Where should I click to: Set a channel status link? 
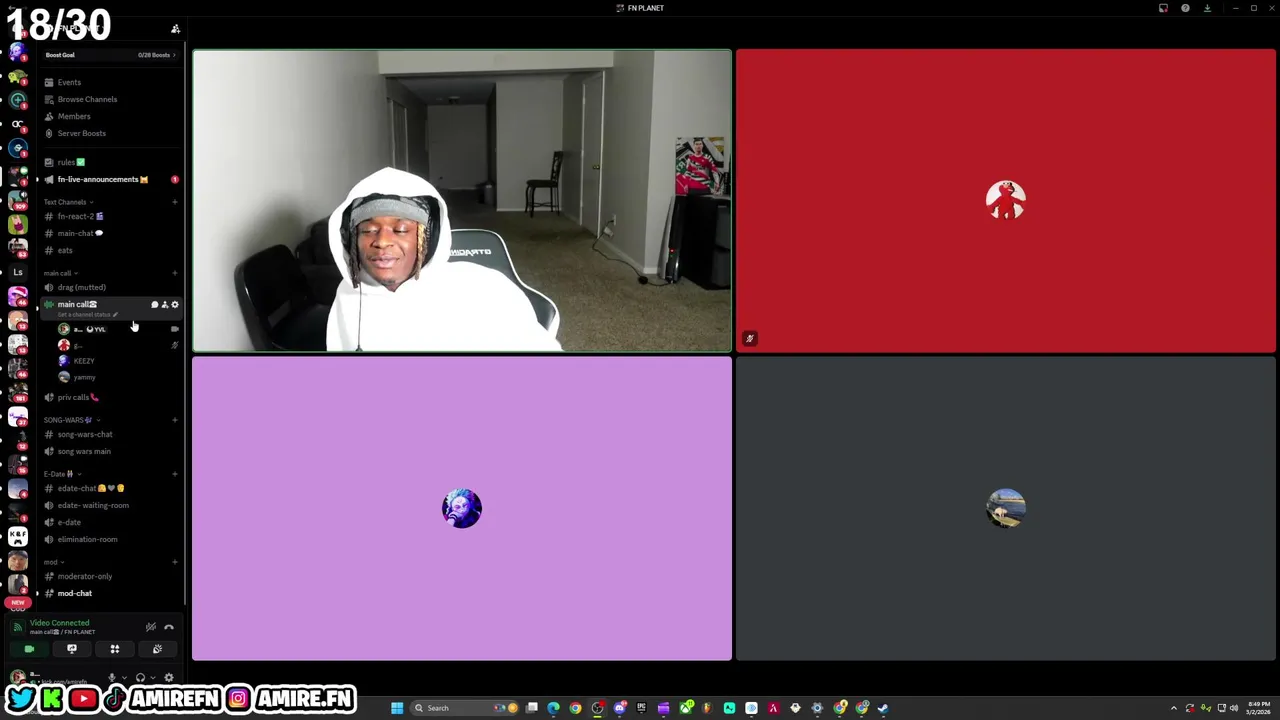88,314
